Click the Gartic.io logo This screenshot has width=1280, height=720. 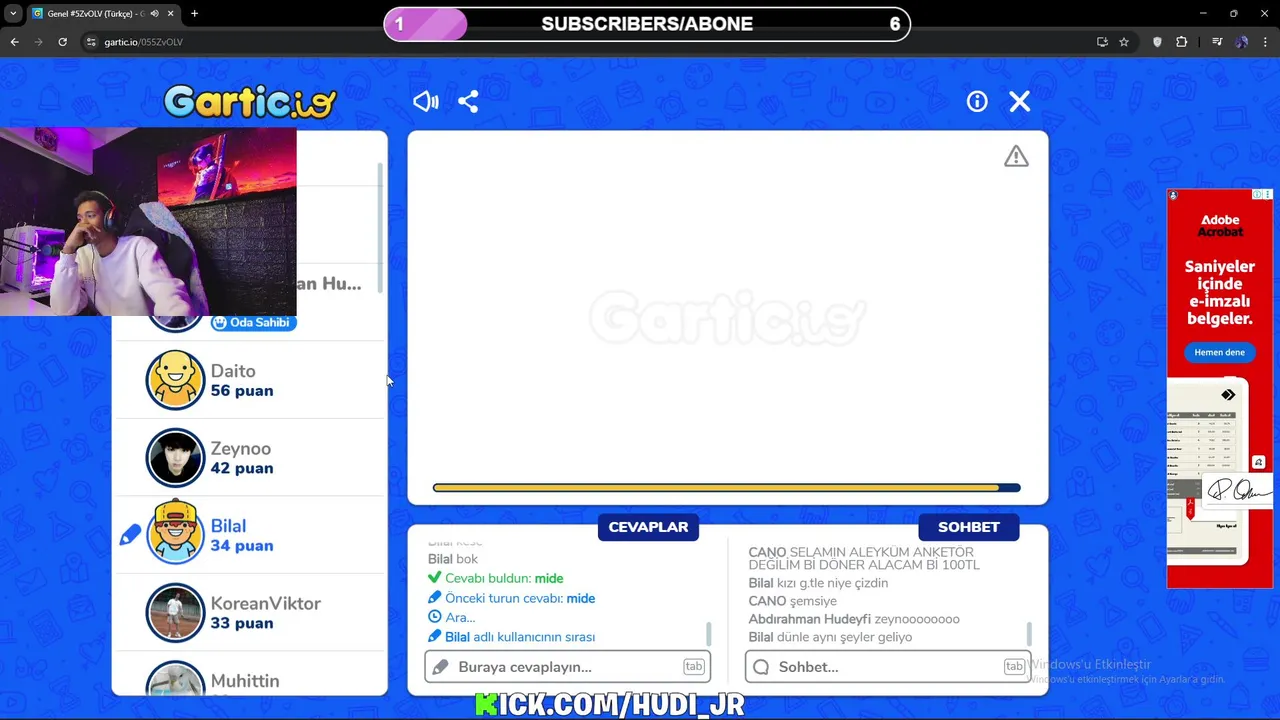tap(250, 101)
